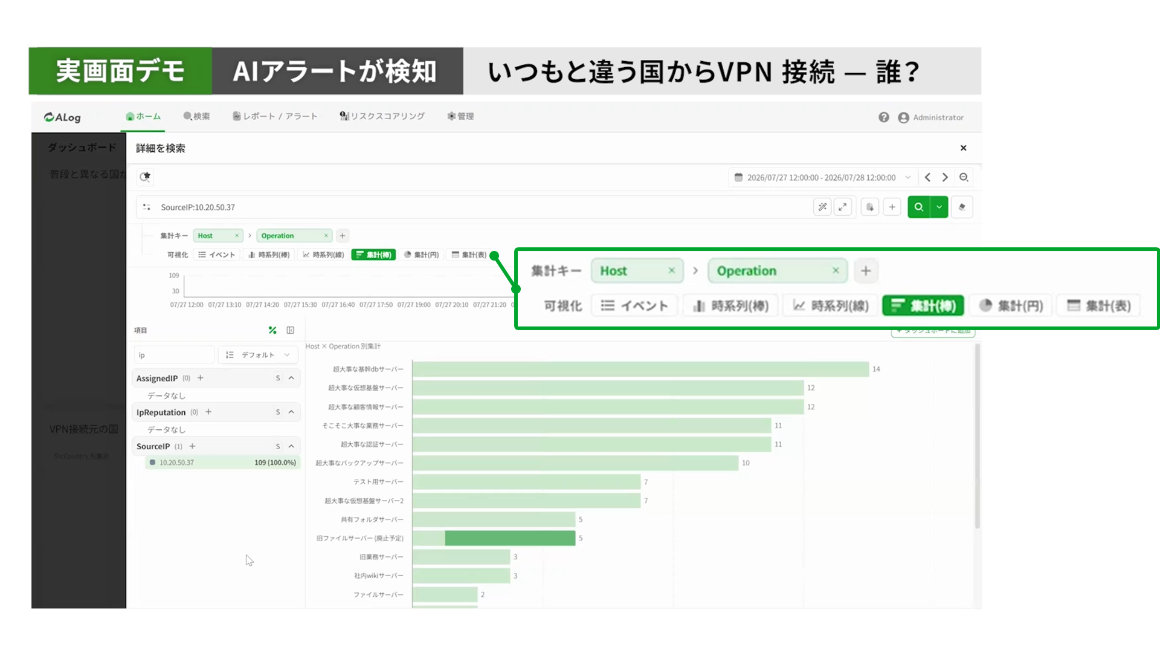Collapse the IpReputation section chevron
Screen dimensions: 1160x653
pyautogui.click(x=291, y=412)
